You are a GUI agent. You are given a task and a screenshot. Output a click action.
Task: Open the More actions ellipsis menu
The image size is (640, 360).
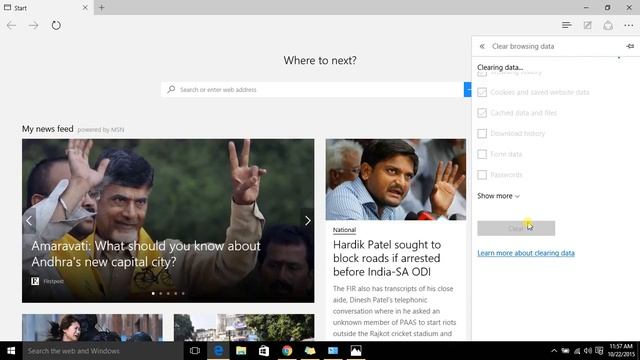point(629,25)
